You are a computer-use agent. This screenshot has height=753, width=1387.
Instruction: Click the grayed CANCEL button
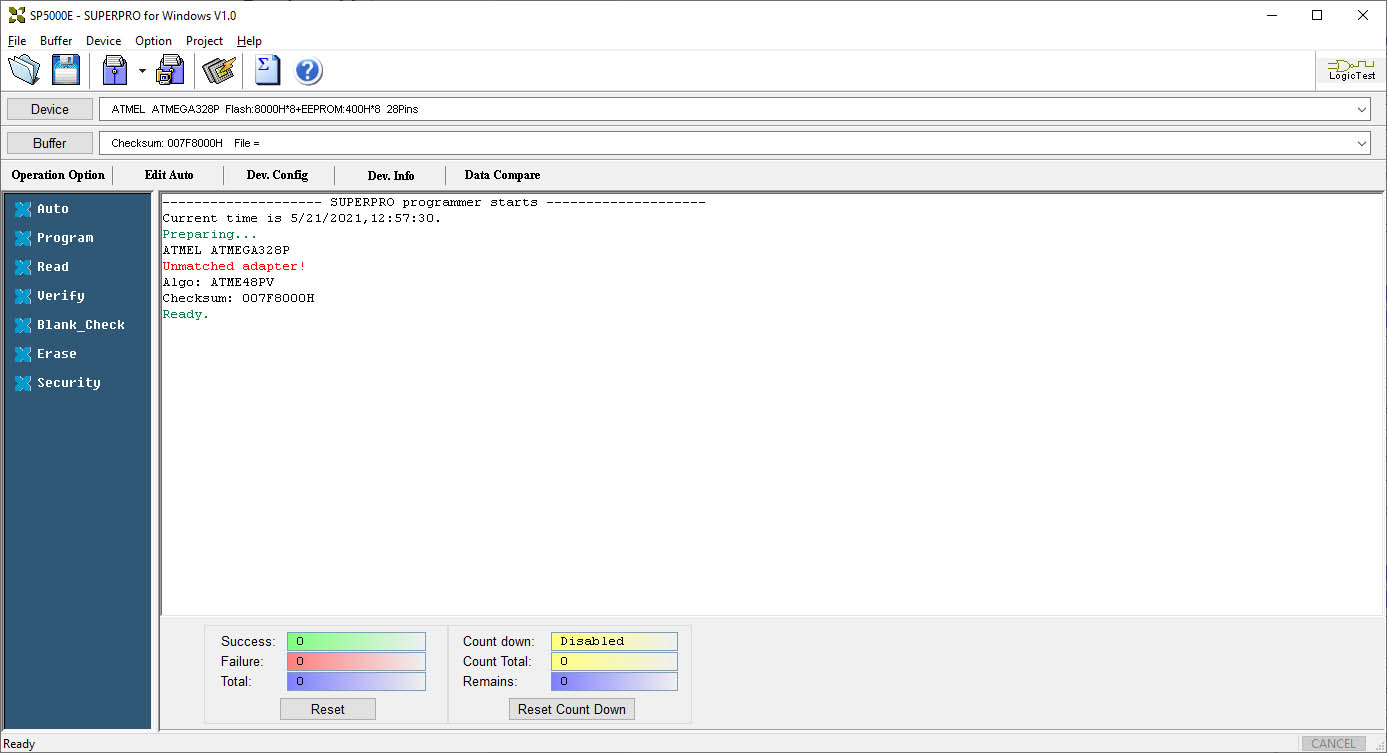[x=1333, y=744]
